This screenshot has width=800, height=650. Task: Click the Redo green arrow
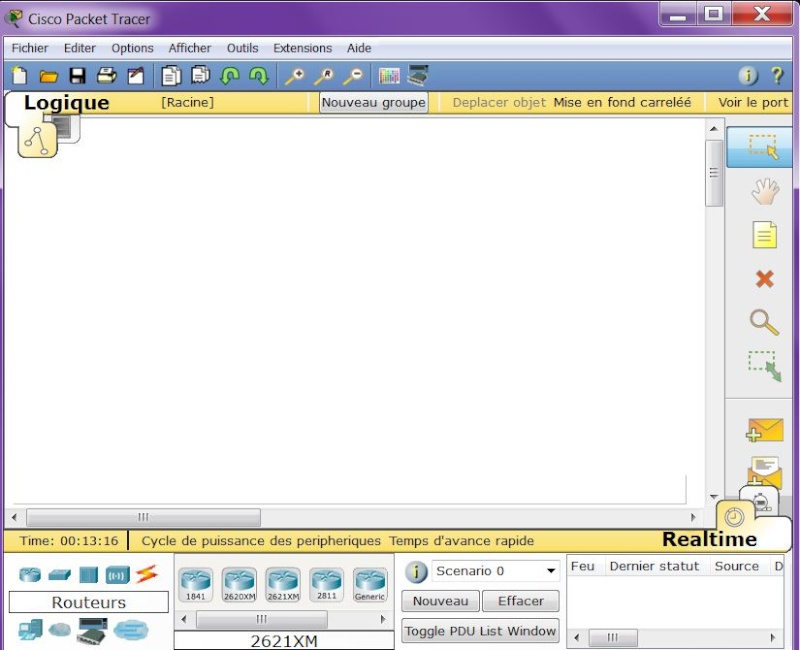point(259,76)
